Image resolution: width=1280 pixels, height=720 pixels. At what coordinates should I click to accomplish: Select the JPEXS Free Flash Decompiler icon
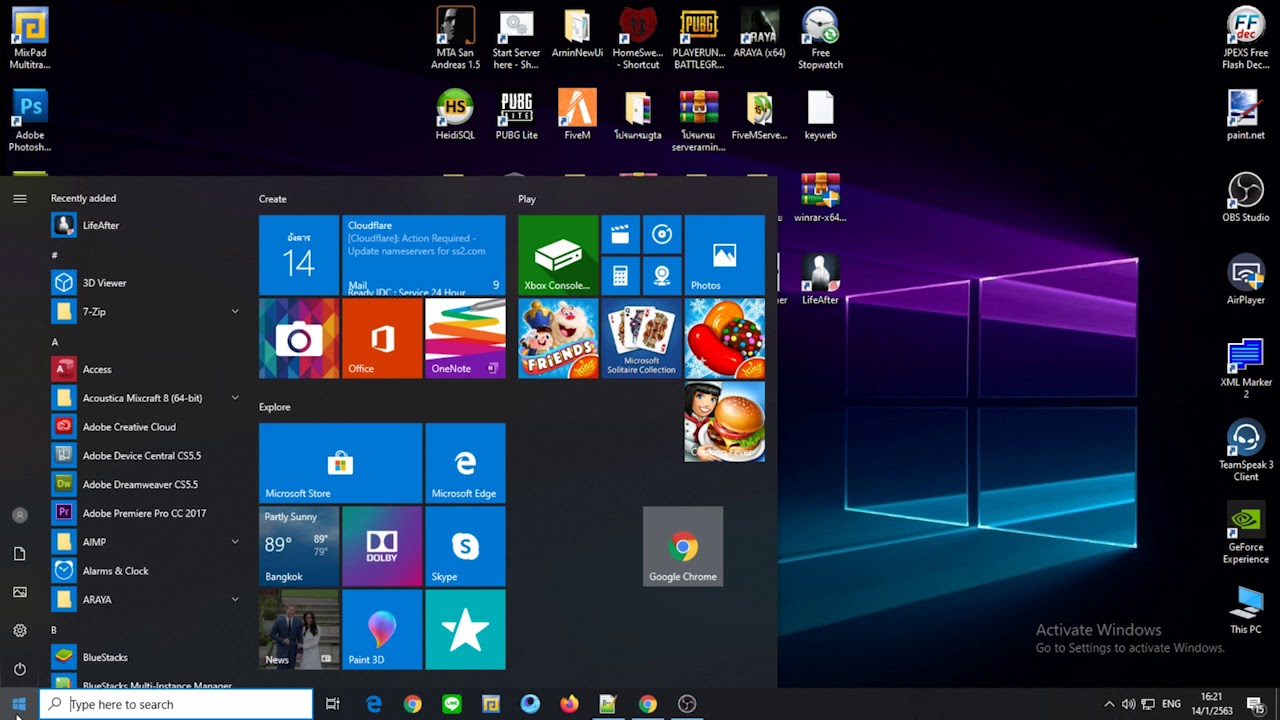[1246, 40]
